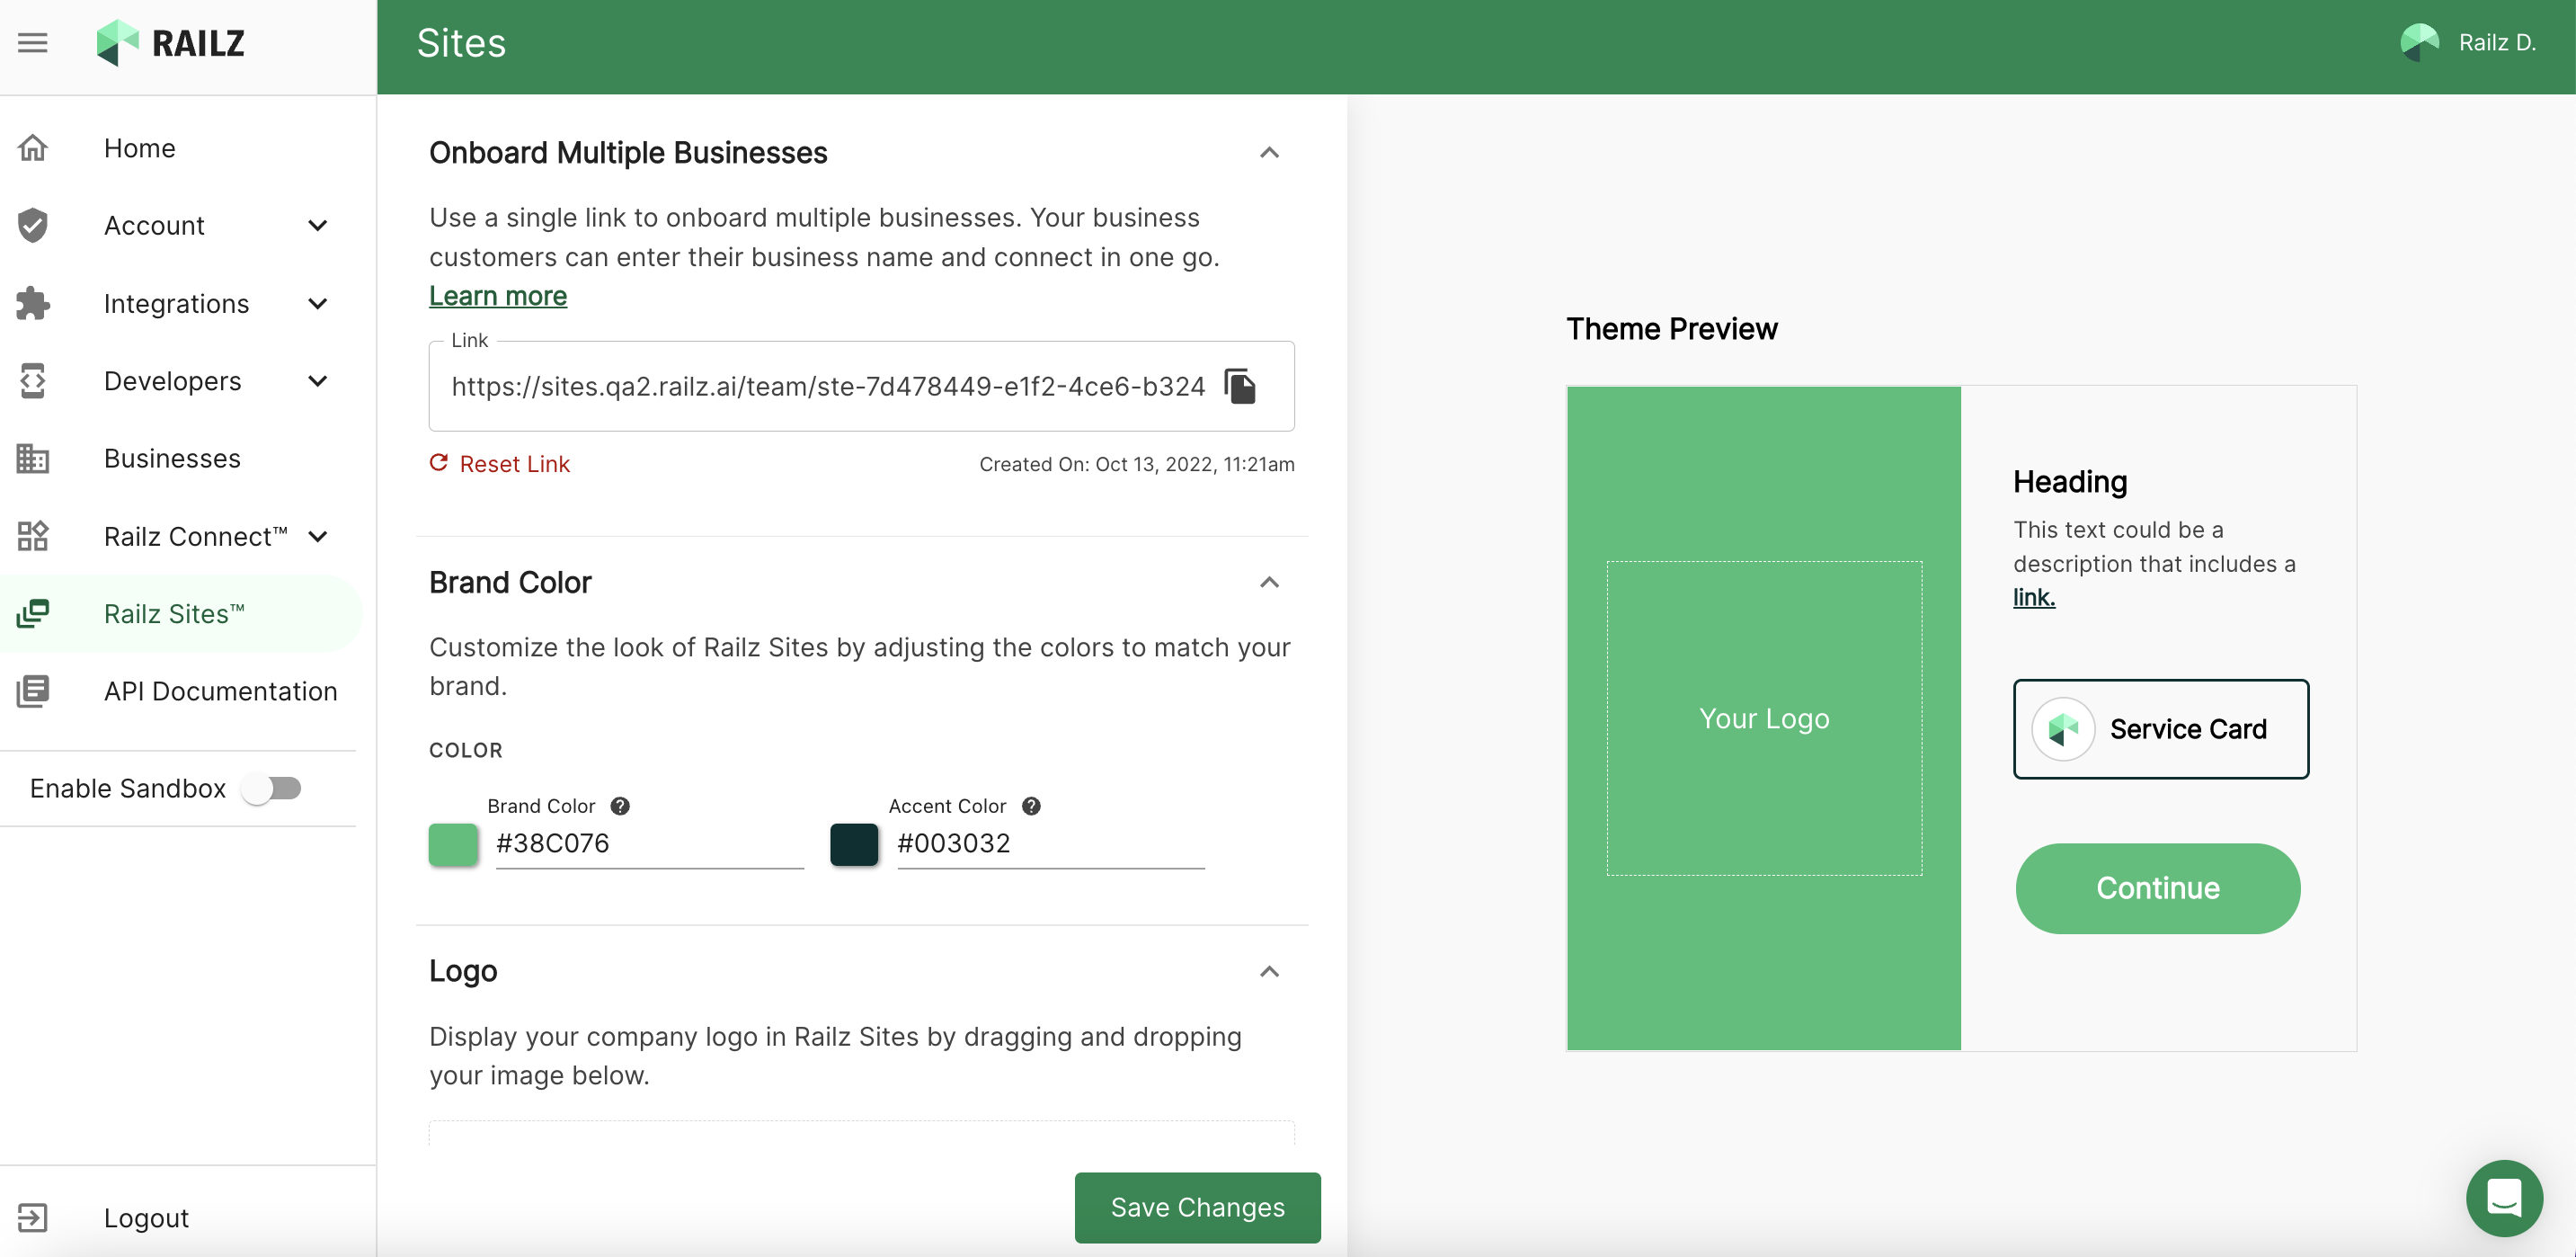This screenshot has width=2576, height=1257.
Task: Open the Businesses page
Action: click(x=172, y=458)
